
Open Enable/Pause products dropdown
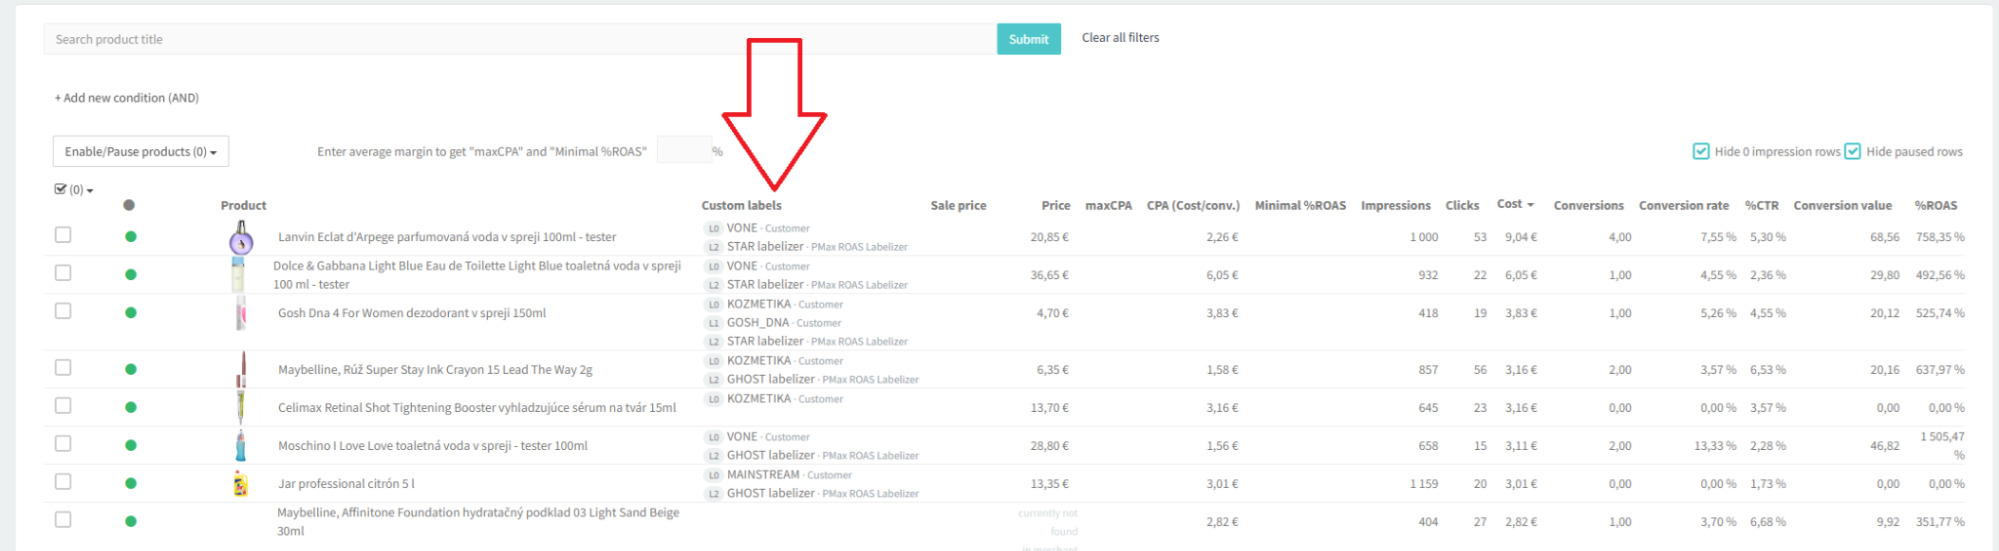pyautogui.click(x=140, y=151)
